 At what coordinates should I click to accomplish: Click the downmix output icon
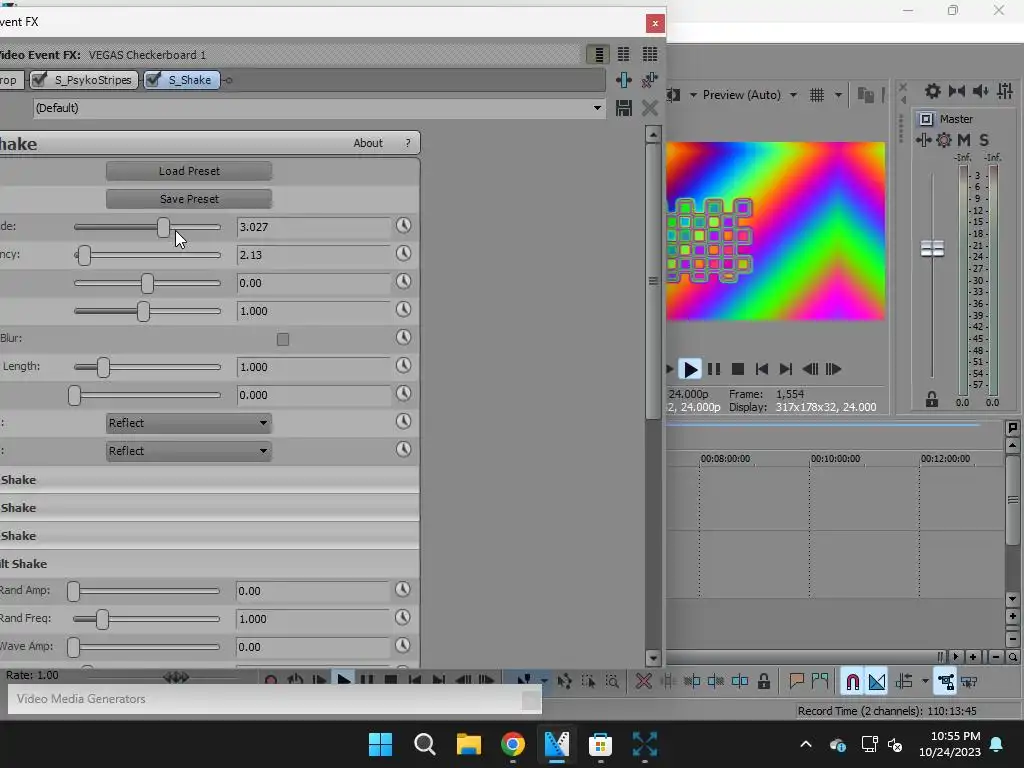click(957, 91)
